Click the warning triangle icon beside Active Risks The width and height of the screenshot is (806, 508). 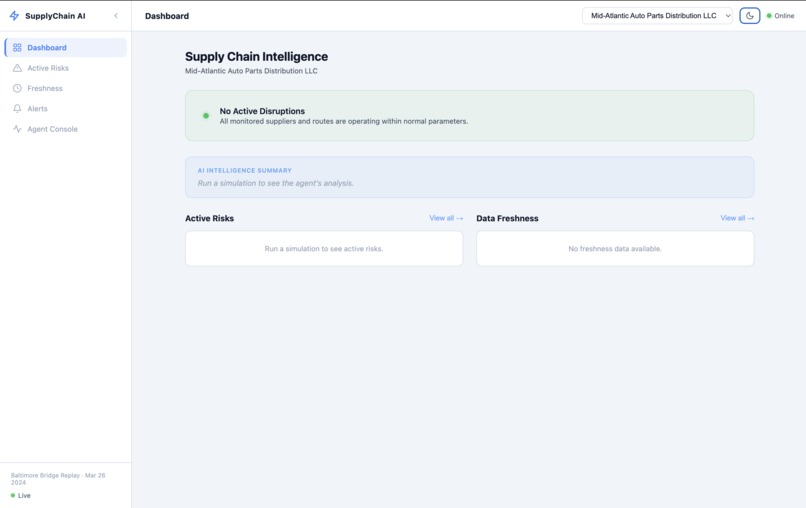[17, 68]
